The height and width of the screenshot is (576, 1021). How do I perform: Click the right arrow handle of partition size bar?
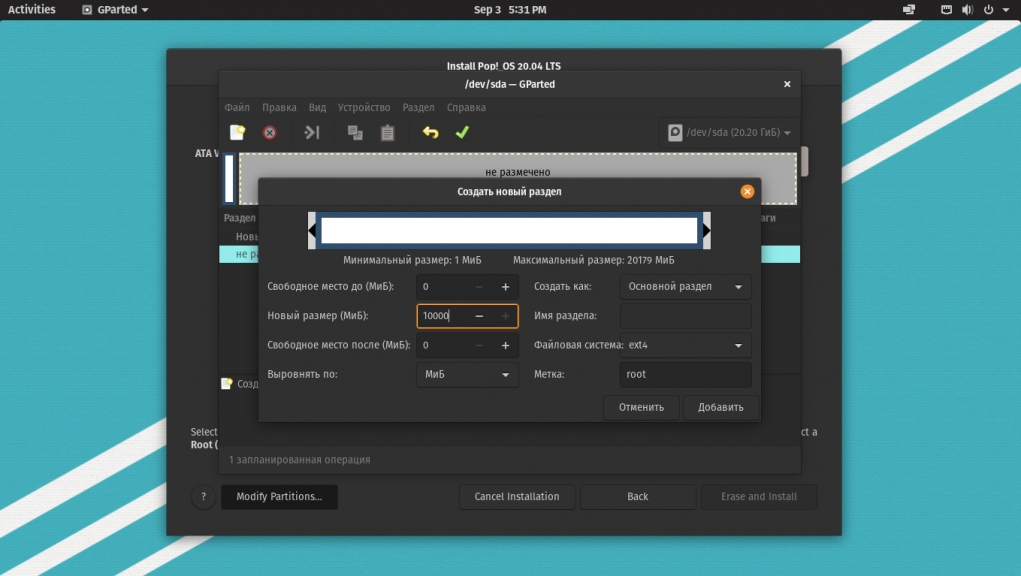click(x=707, y=231)
